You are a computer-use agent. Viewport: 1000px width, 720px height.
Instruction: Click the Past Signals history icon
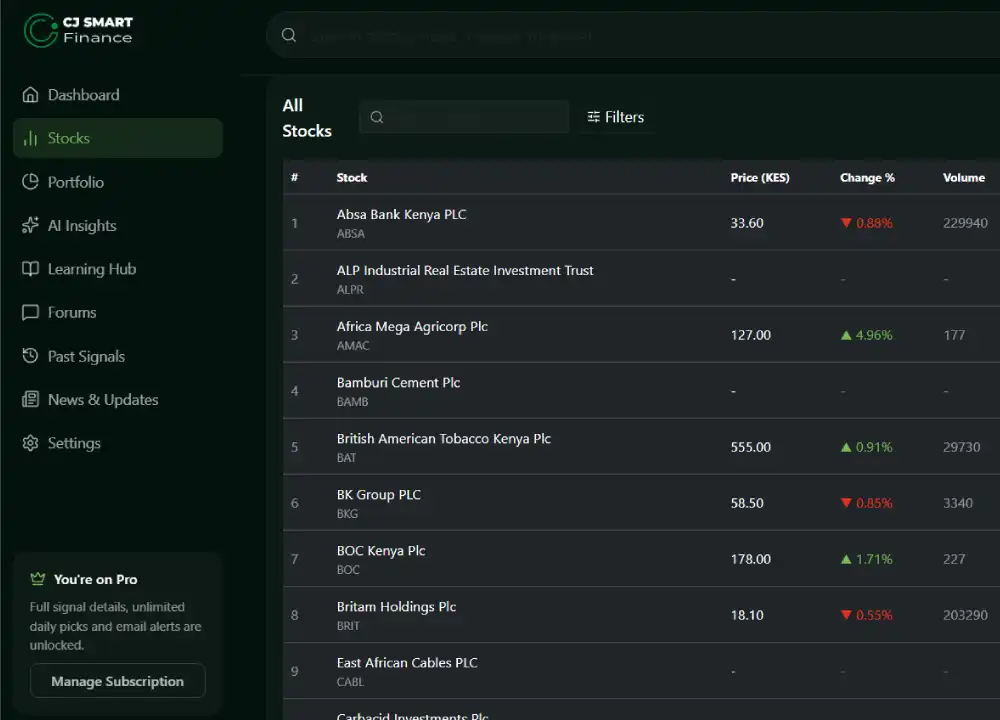(30, 356)
